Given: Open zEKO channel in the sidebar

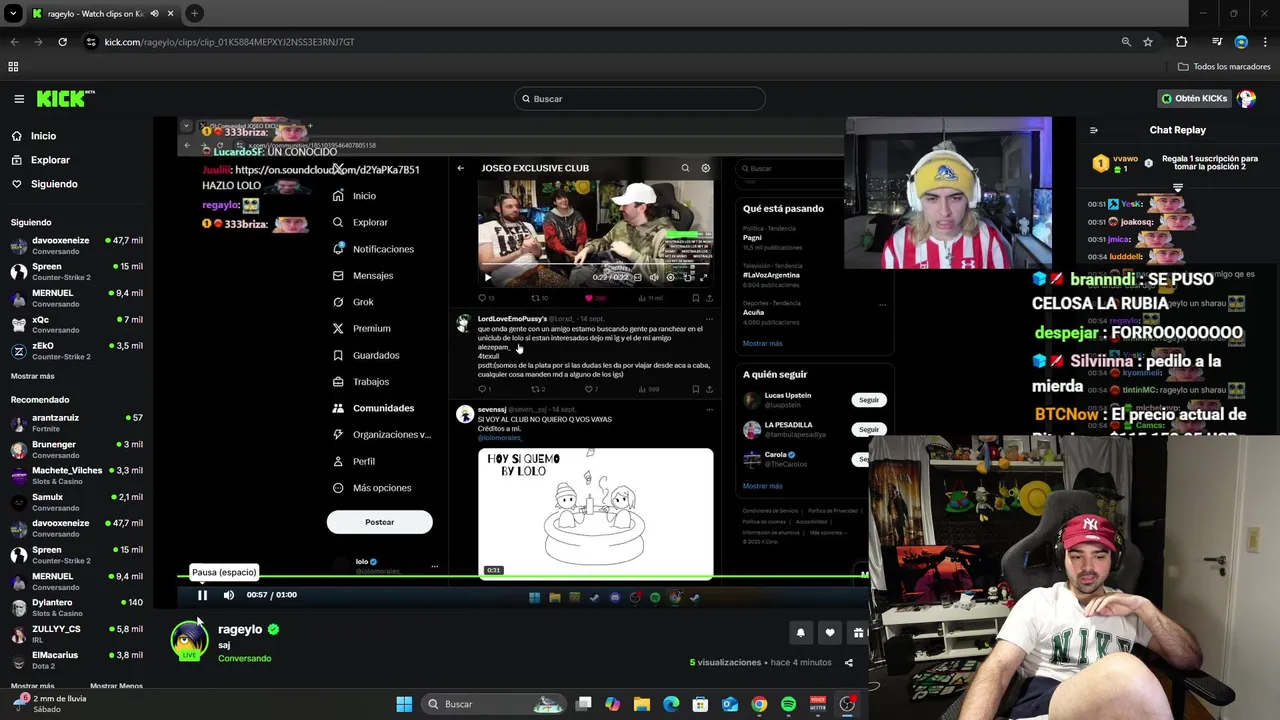Looking at the screenshot, I should click(x=76, y=350).
